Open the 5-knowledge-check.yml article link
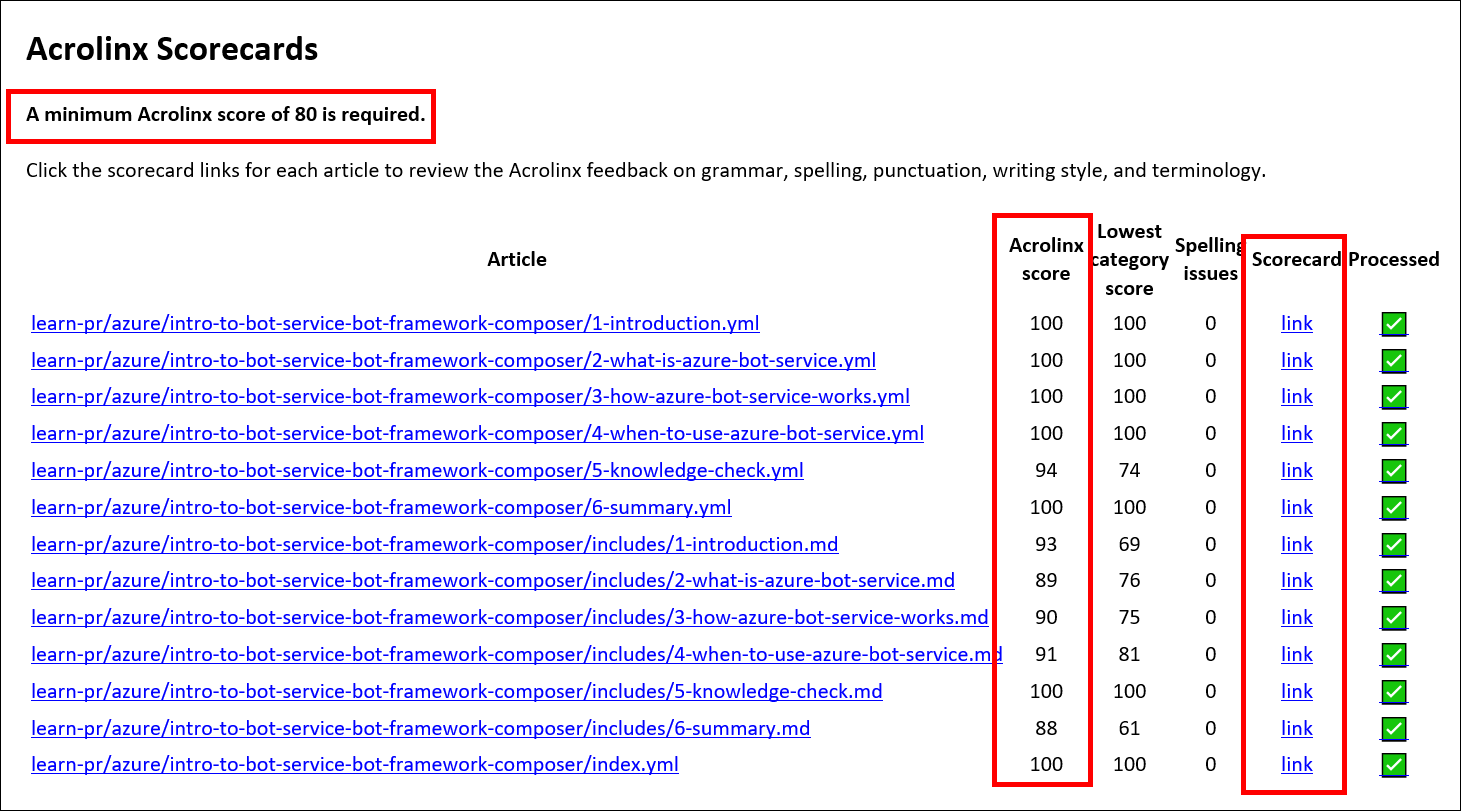This screenshot has height=811, width=1461. 417,470
